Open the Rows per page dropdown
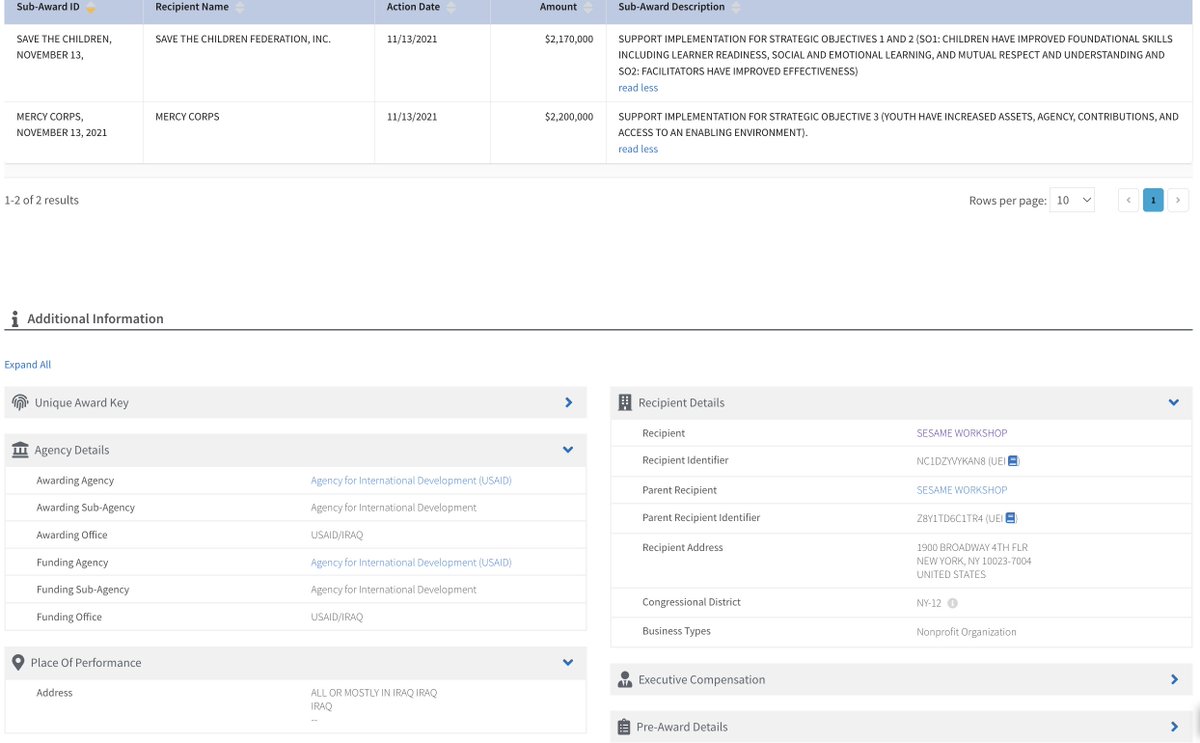The height and width of the screenshot is (743, 1200). (1073, 200)
